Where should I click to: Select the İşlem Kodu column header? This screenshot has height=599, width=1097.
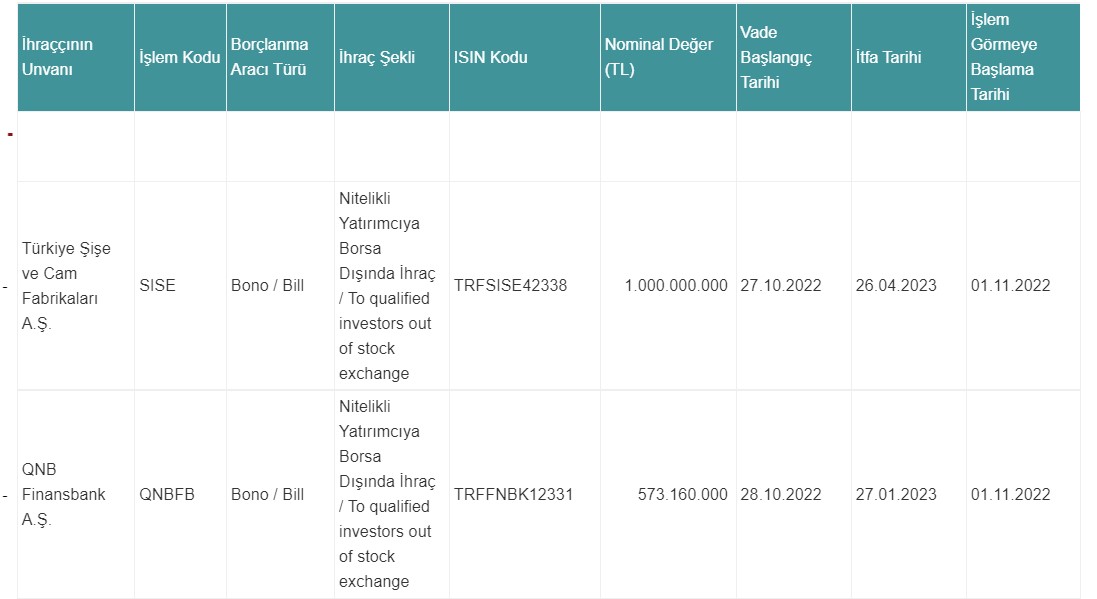click(x=180, y=57)
